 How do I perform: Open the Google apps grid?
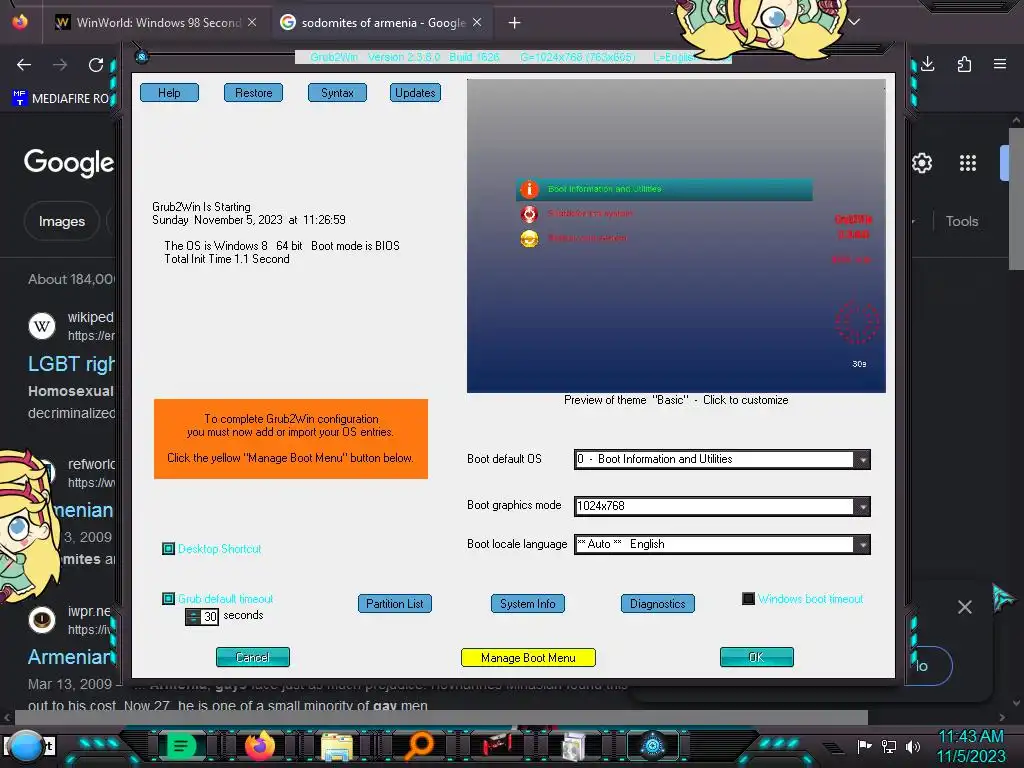(x=968, y=163)
